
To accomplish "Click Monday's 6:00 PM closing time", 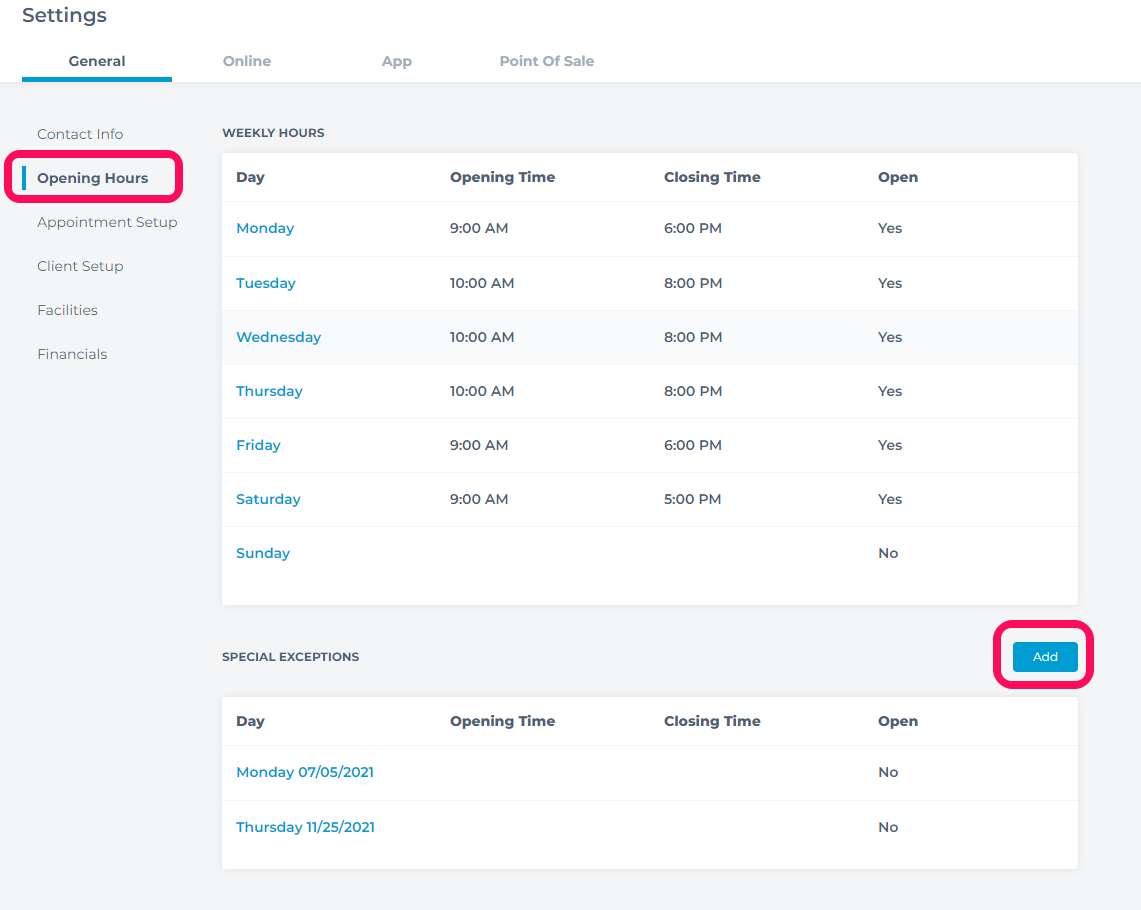I will point(693,228).
